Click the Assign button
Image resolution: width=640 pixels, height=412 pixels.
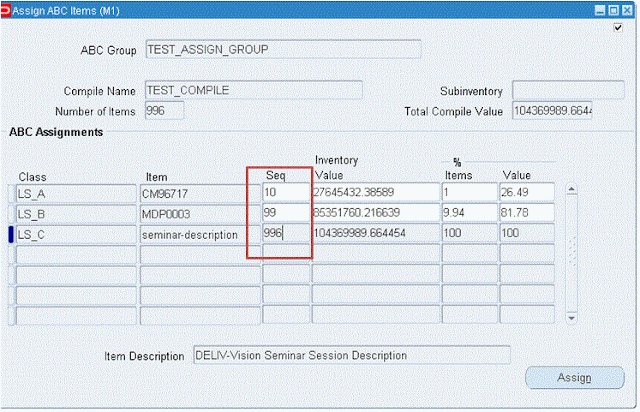click(x=575, y=377)
